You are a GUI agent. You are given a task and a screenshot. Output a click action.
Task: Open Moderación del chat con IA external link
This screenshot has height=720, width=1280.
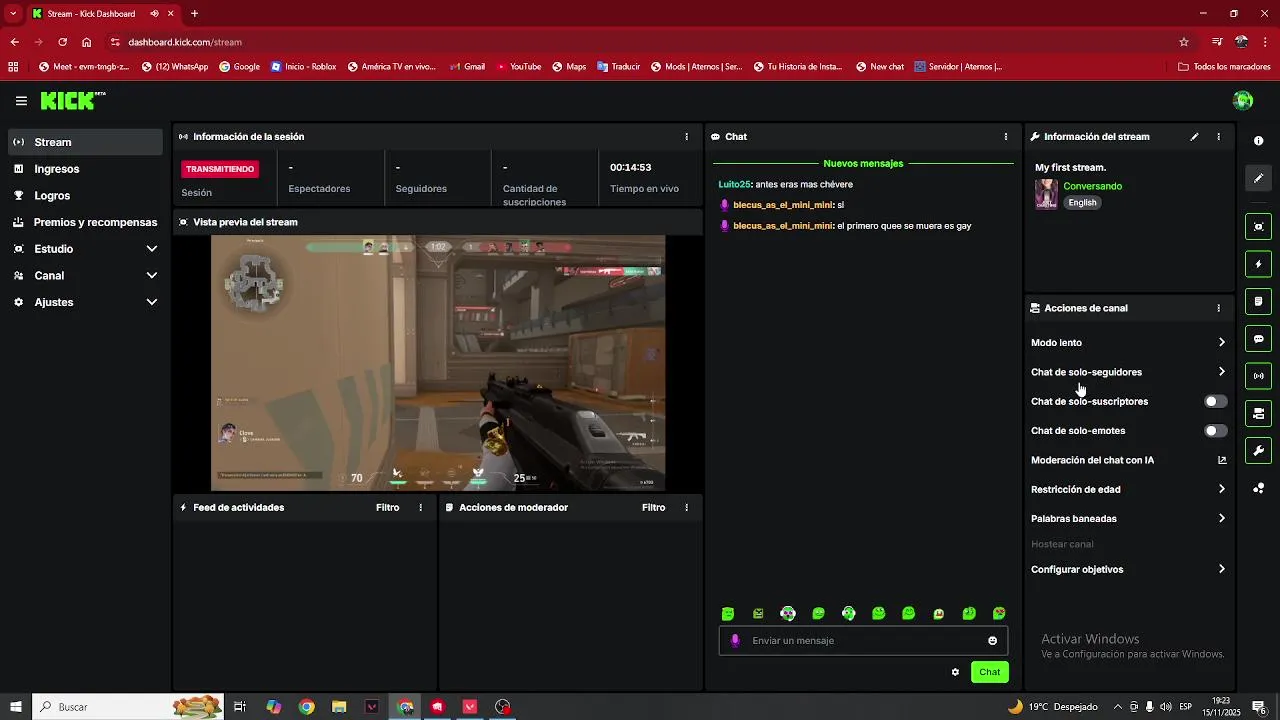click(1222, 460)
